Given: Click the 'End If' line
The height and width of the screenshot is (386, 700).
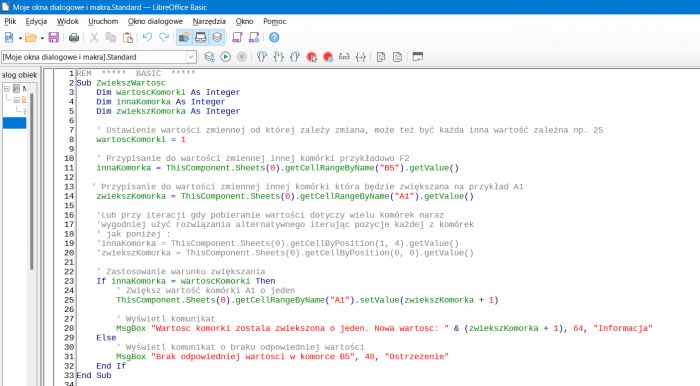Looking at the screenshot, I should (x=111, y=366).
